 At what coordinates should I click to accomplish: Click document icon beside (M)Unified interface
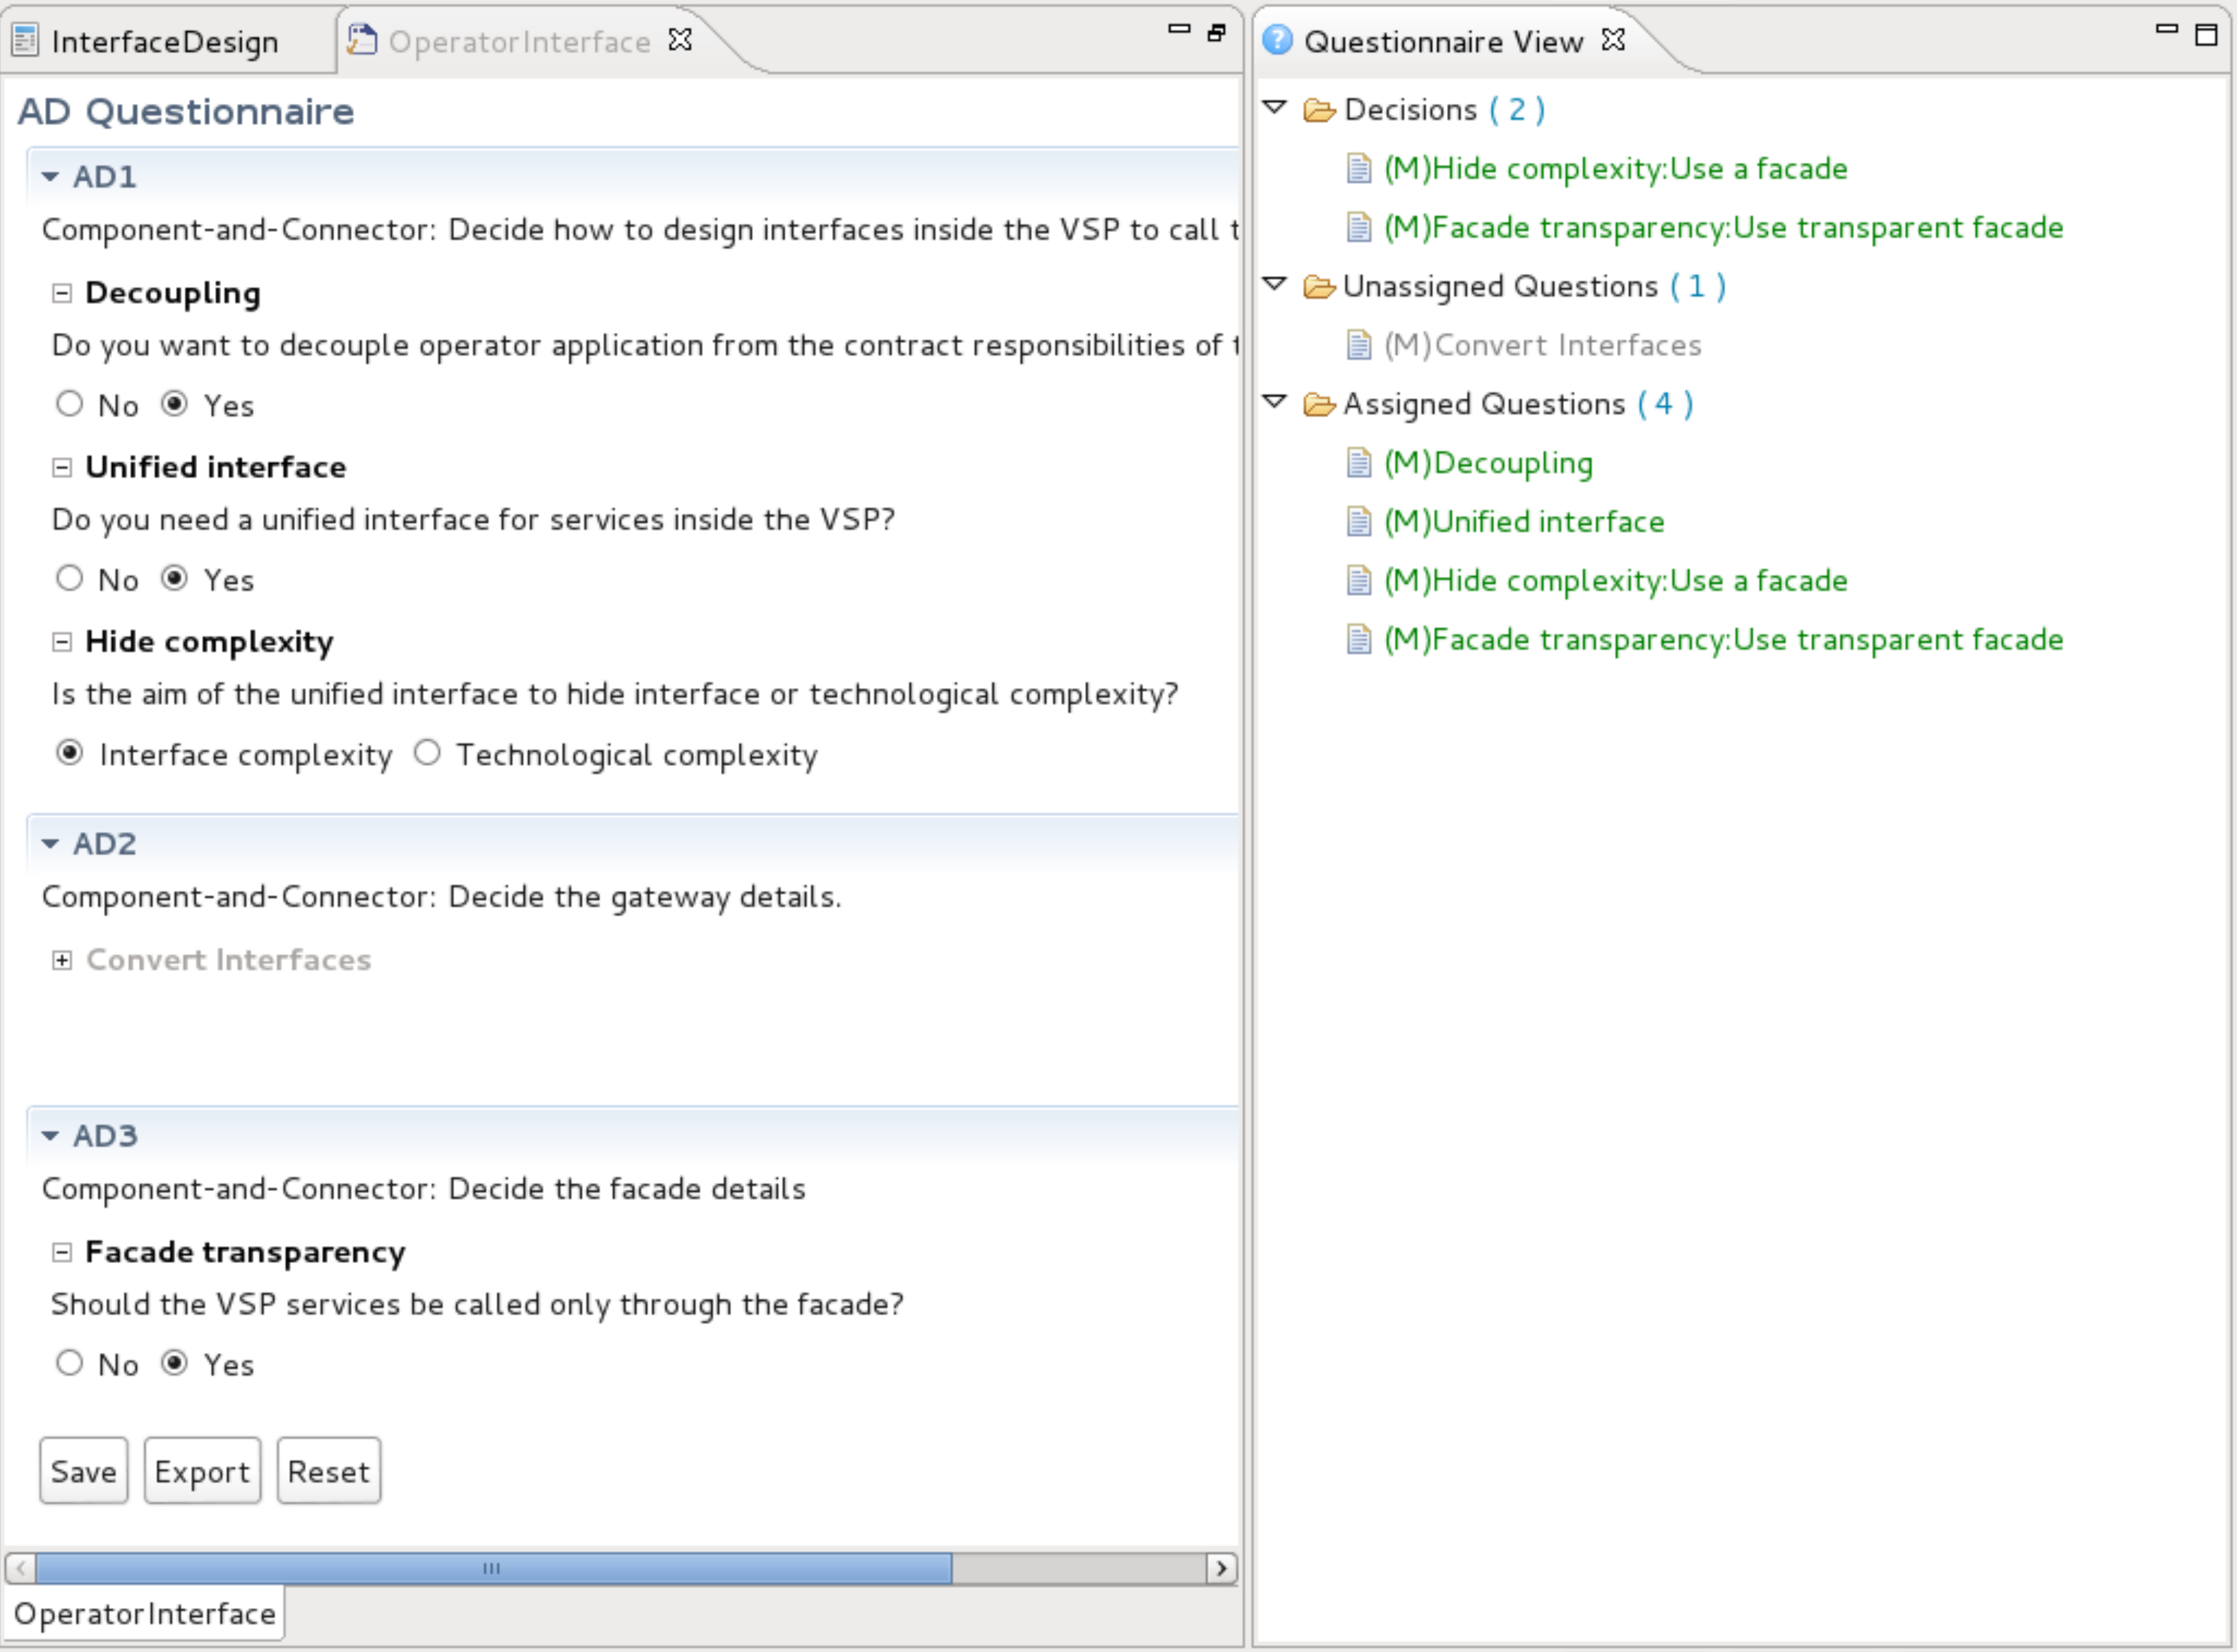(x=1358, y=522)
